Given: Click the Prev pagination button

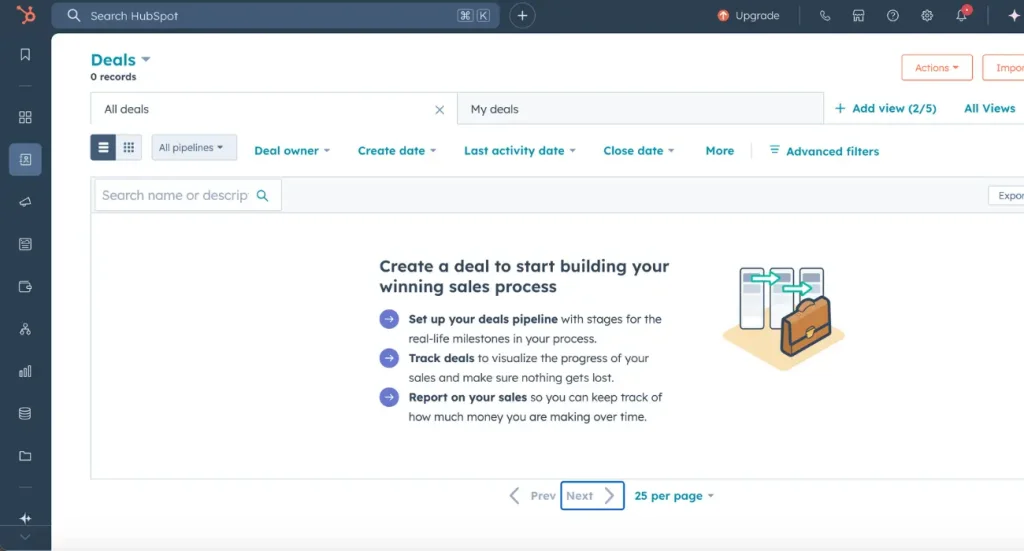Looking at the screenshot, I should [x=532, y=496].
